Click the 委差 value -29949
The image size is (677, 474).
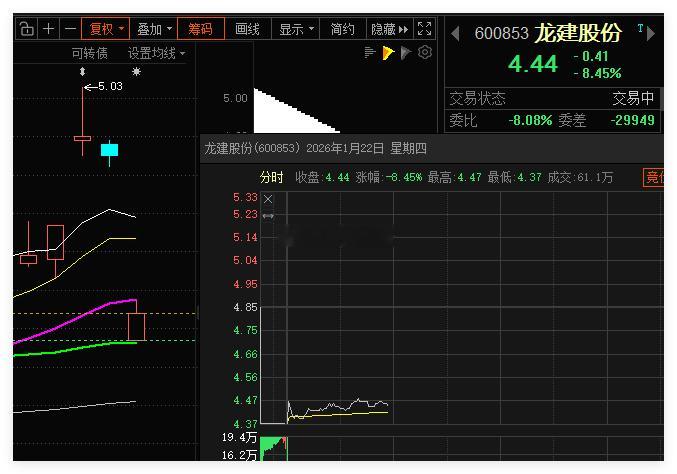tap(633, 120)
